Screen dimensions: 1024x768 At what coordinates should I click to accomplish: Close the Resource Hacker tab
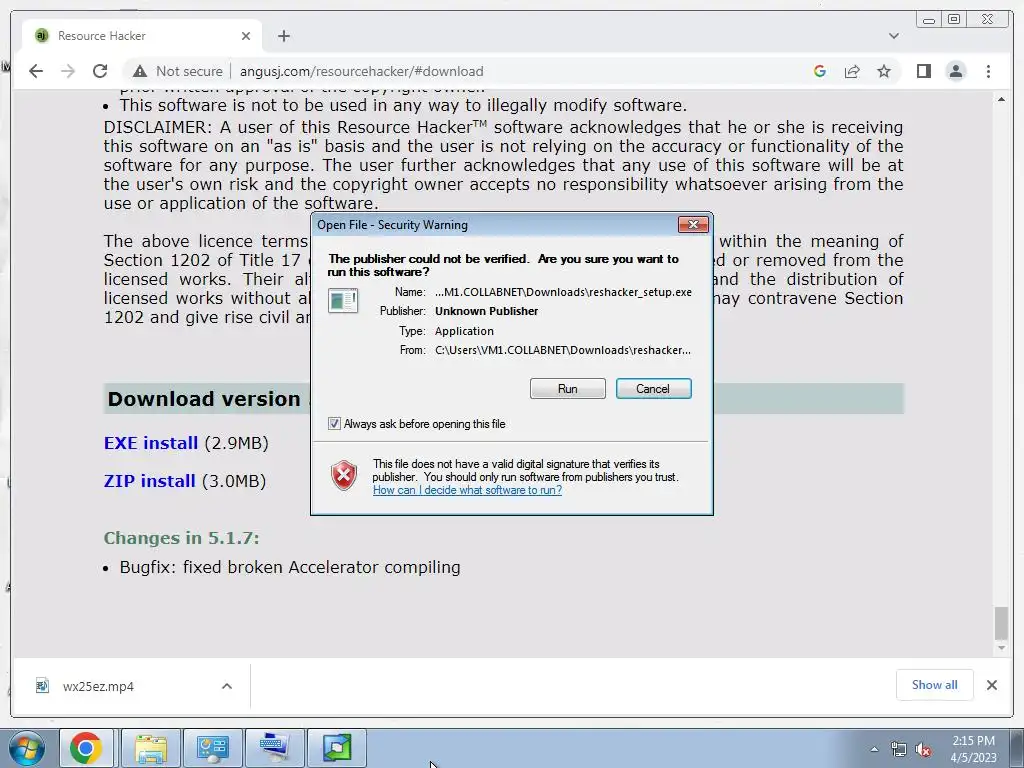tap(246, 36)
